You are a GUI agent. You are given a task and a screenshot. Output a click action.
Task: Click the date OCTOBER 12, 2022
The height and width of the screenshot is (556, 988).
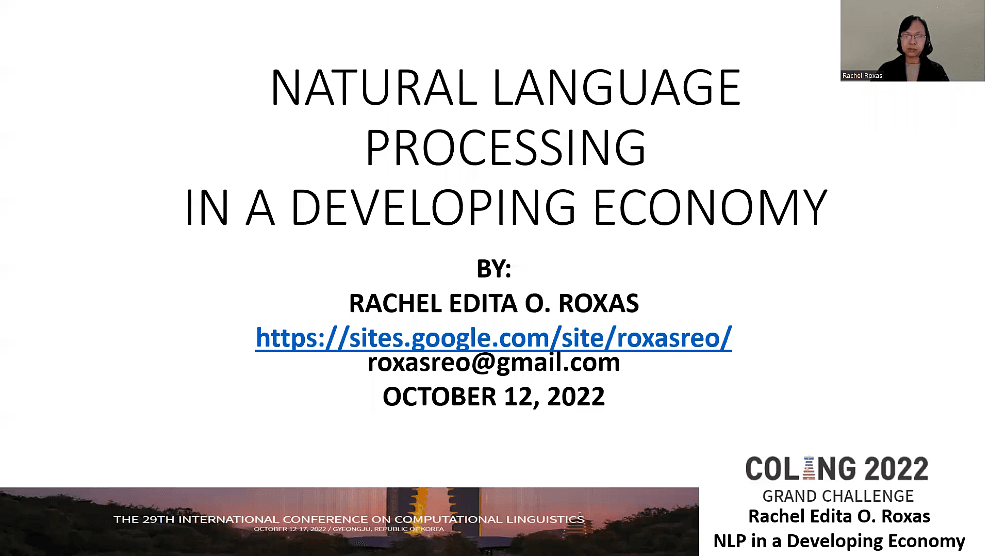(x=493, y=397)
